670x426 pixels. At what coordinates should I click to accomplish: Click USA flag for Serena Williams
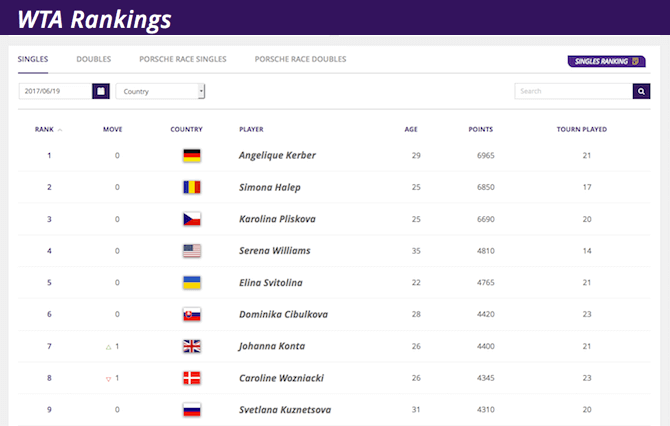pos(192,251)
